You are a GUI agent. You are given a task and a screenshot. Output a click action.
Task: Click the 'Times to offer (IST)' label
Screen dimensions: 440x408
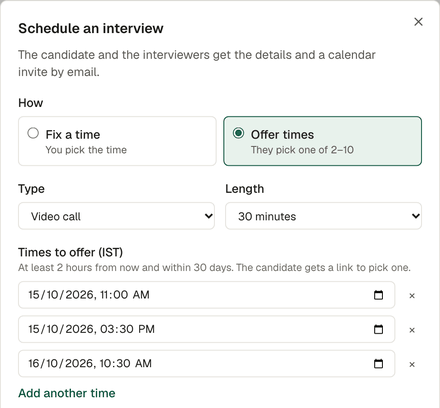pyautogui.click(x=70, y=252)
